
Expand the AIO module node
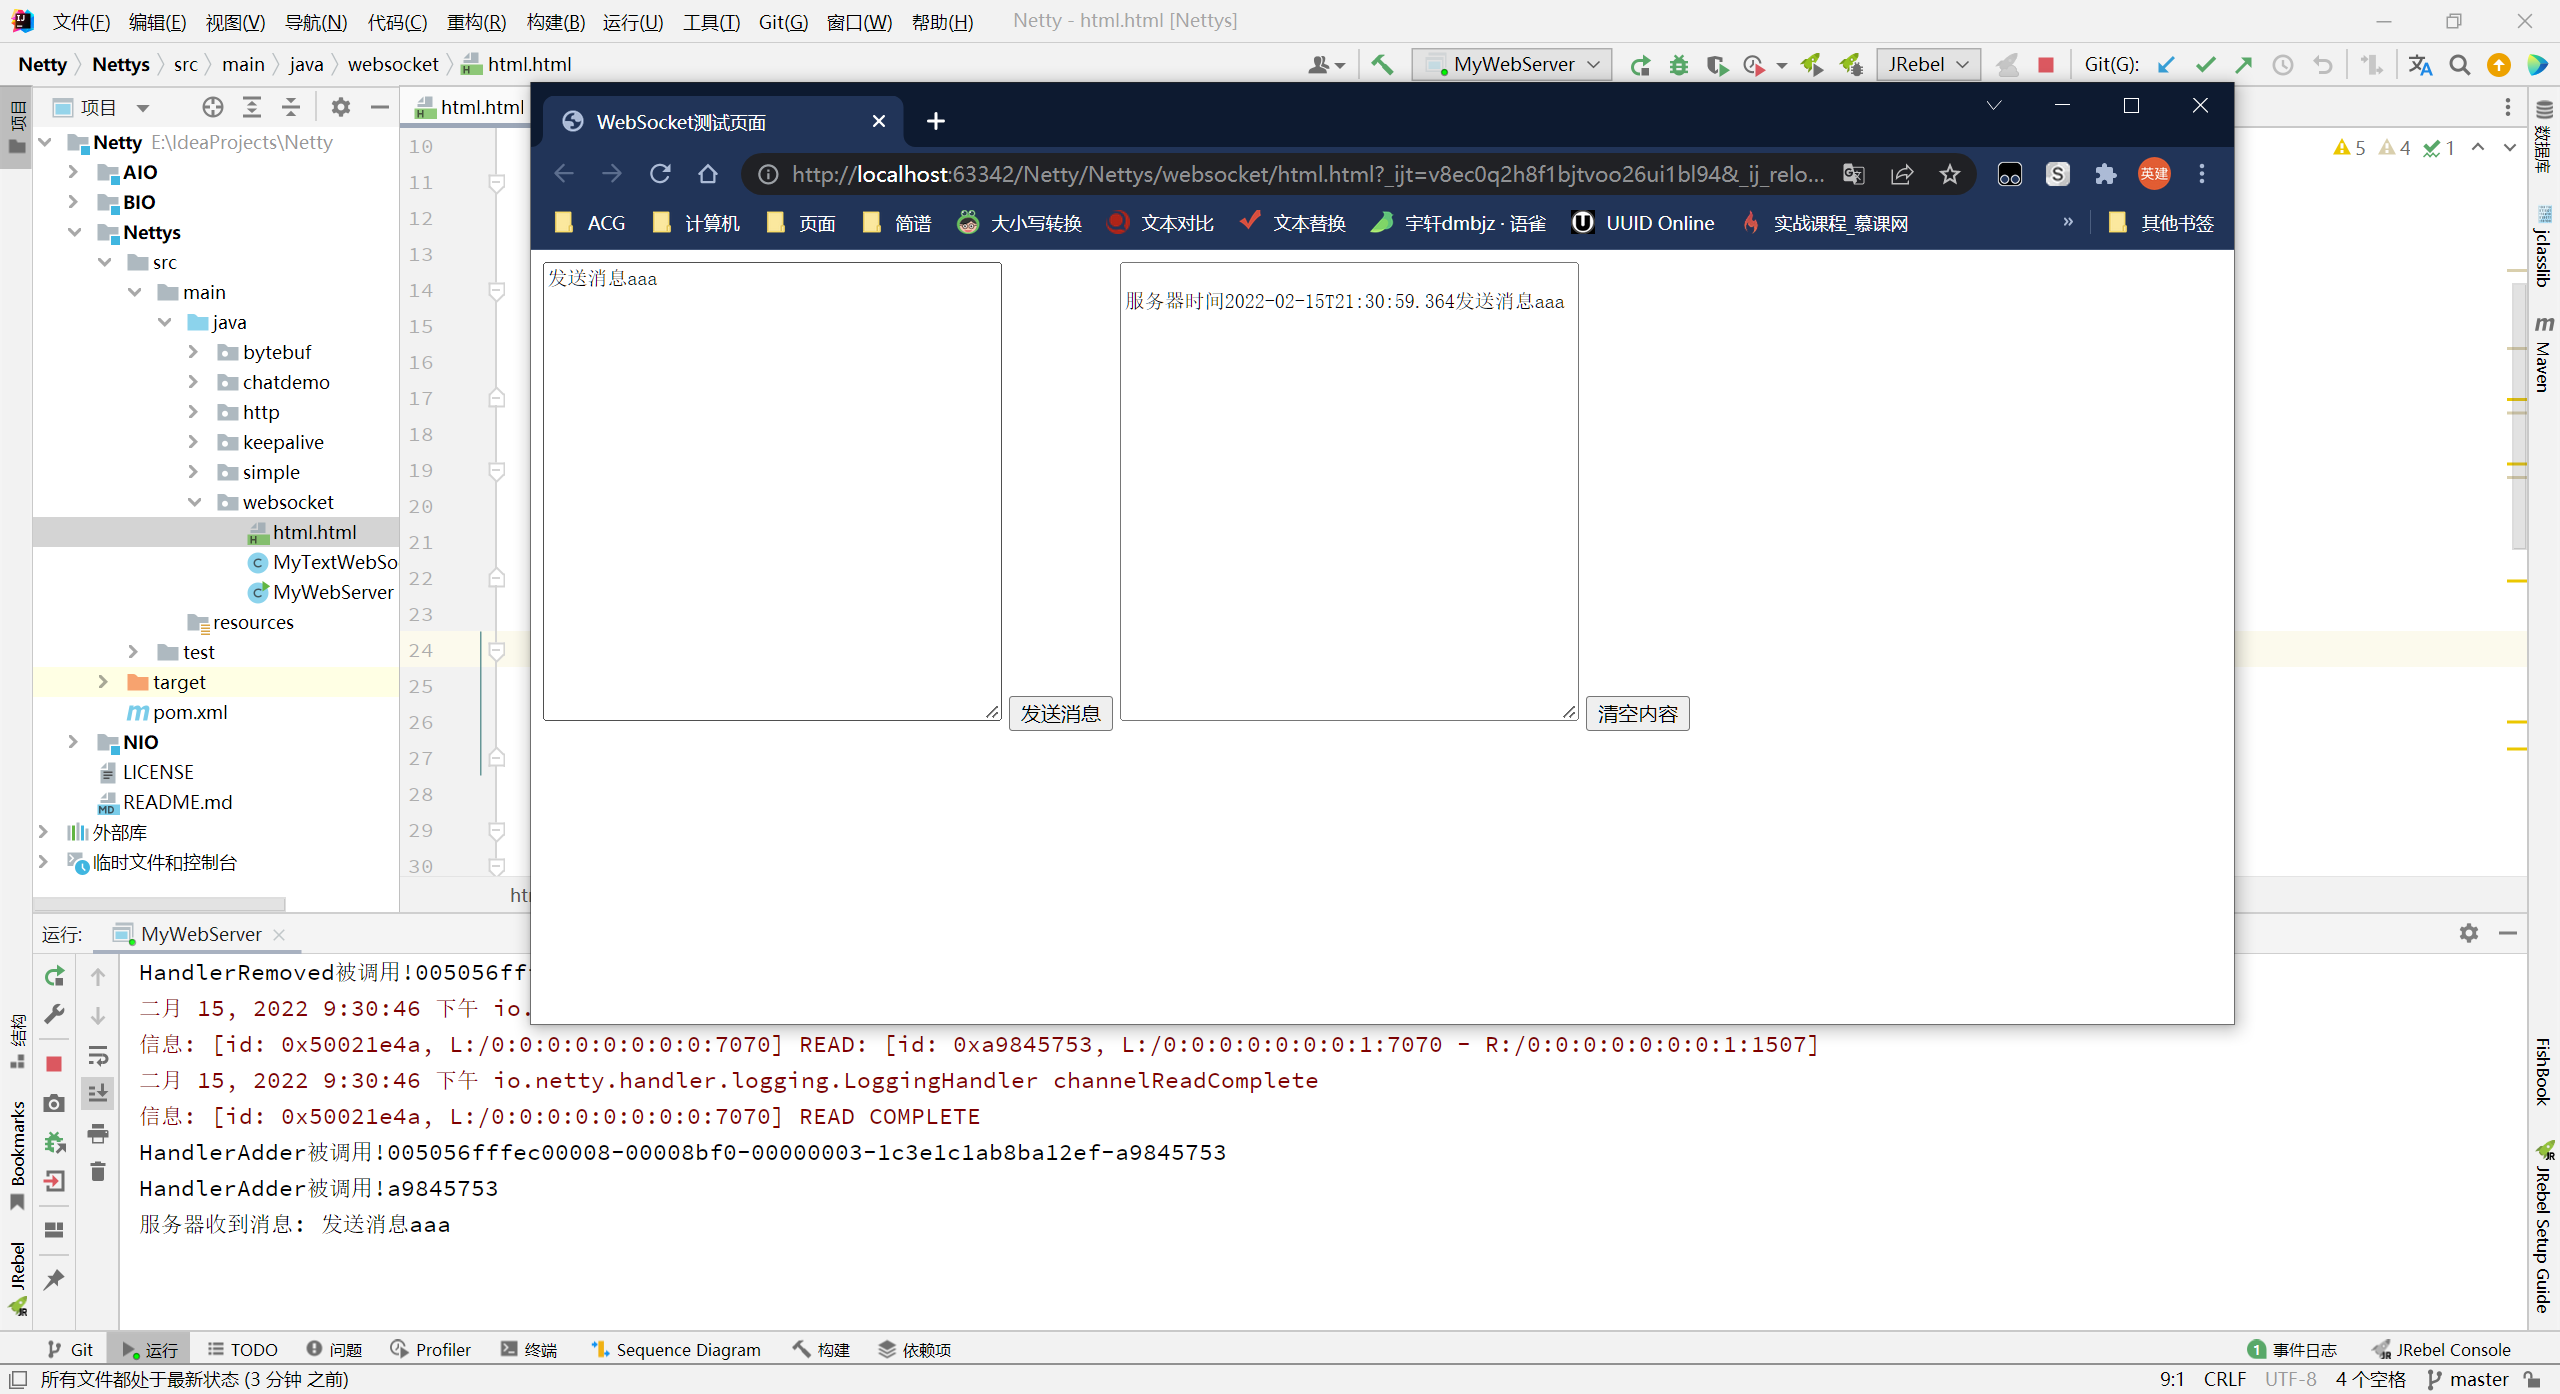point(73,172)
